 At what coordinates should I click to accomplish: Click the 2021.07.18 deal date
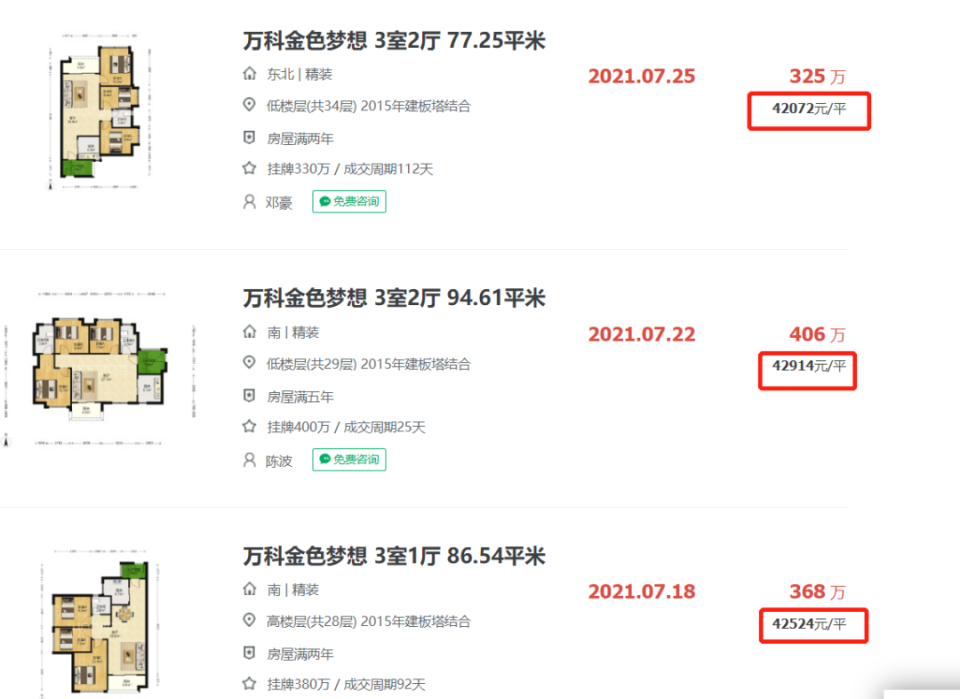(642, 592)
